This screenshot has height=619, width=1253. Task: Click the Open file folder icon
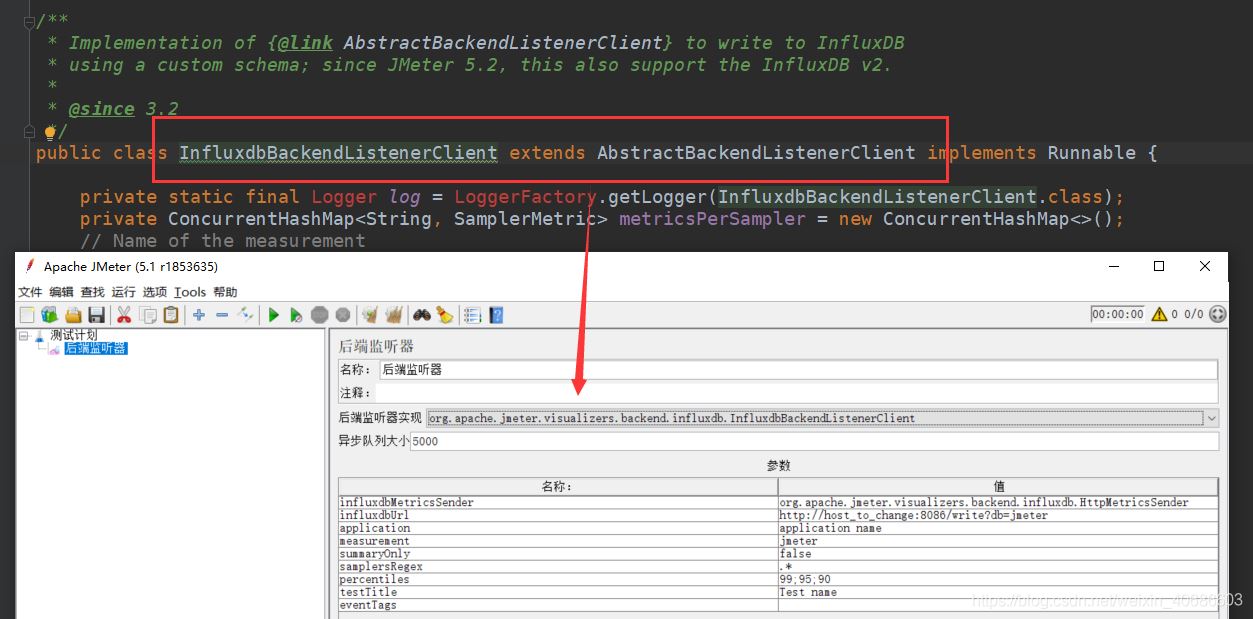73,315
